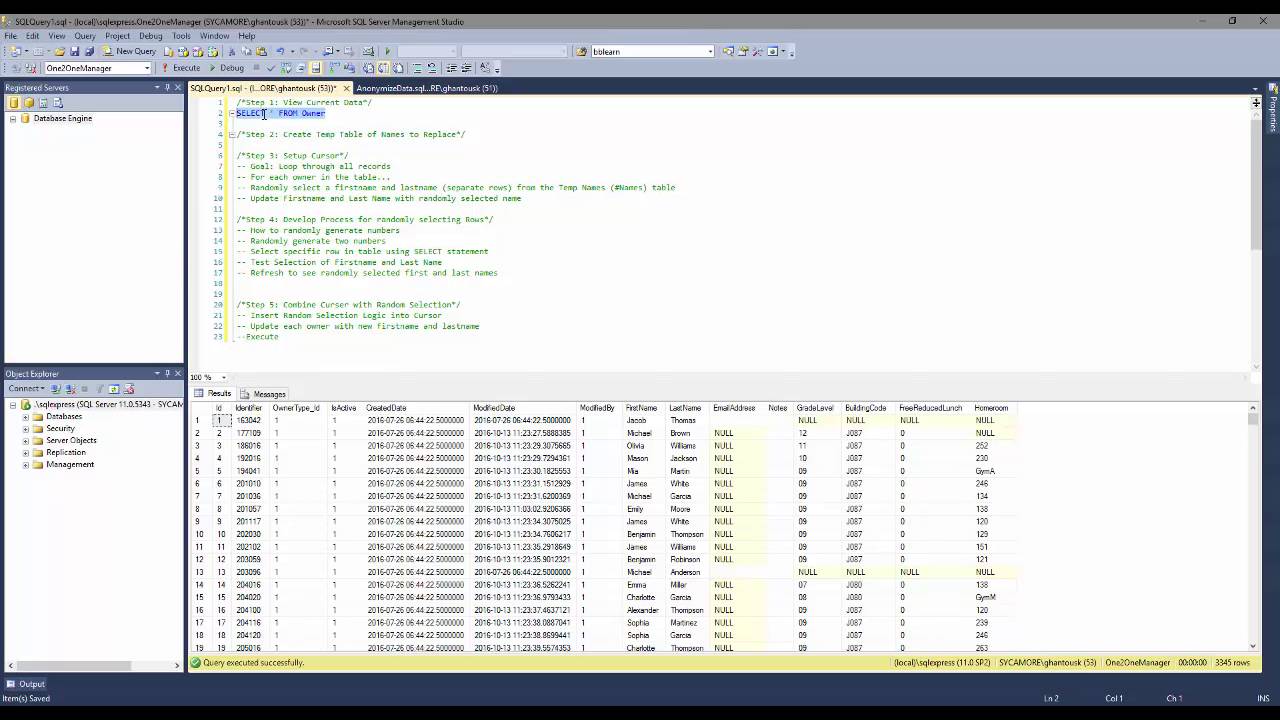Viewport: 1280px width, 720px height.
Task: Open the Edit menu
Action: (32, 36)
